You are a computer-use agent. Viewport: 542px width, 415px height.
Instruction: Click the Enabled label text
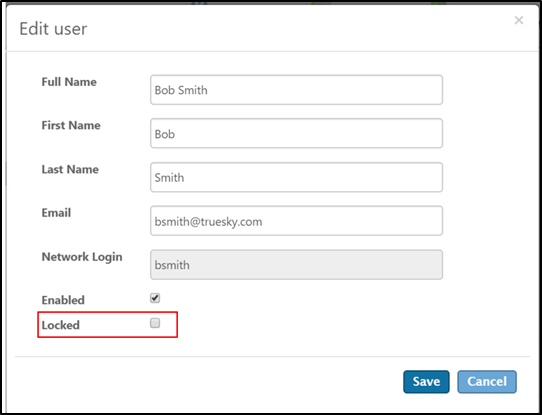click(63, 300)
